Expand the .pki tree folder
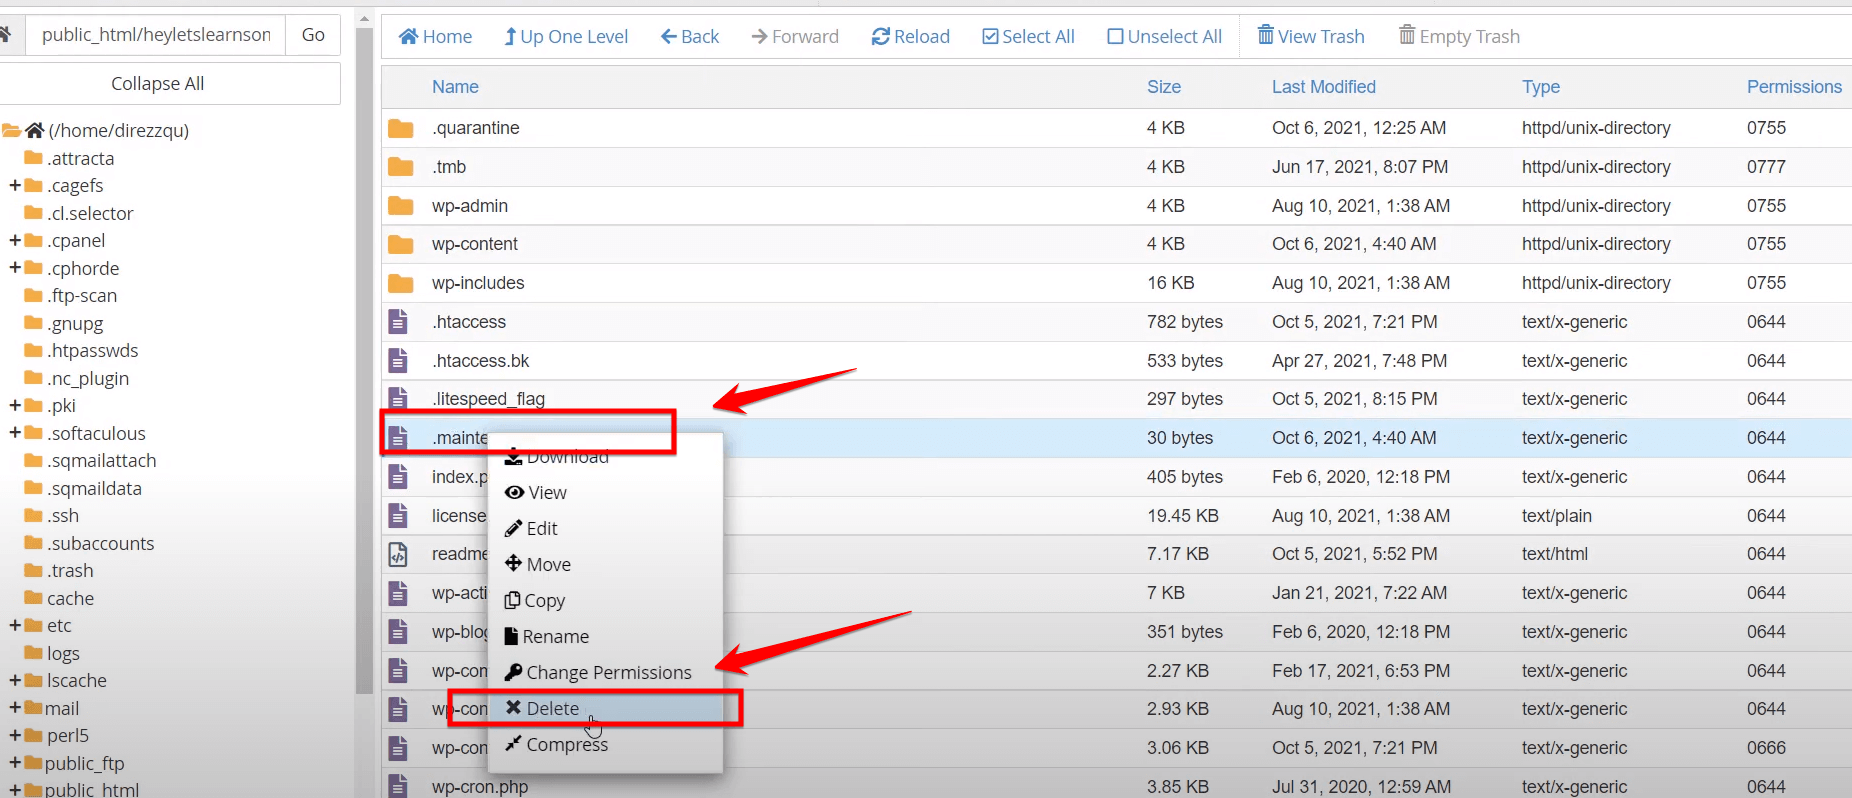Image resolution: width=1852 pixels, height=798 pixels. [x=15, y=406]
